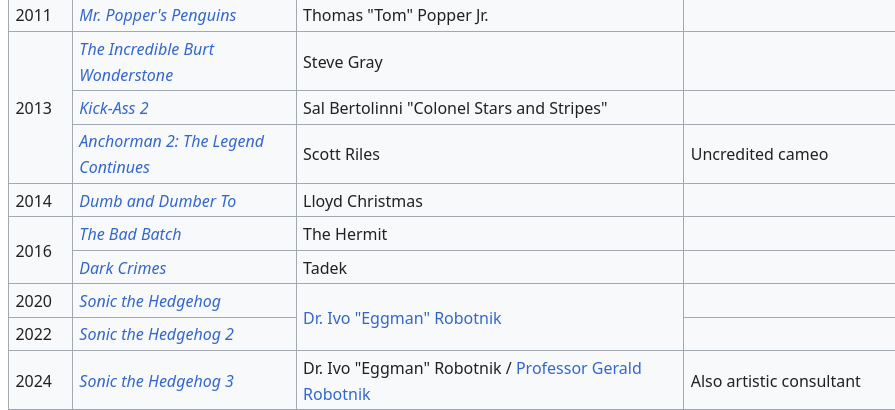Click the Scott Riles role cell
Screen dimensions: 895x410
(x=490, y=154)
